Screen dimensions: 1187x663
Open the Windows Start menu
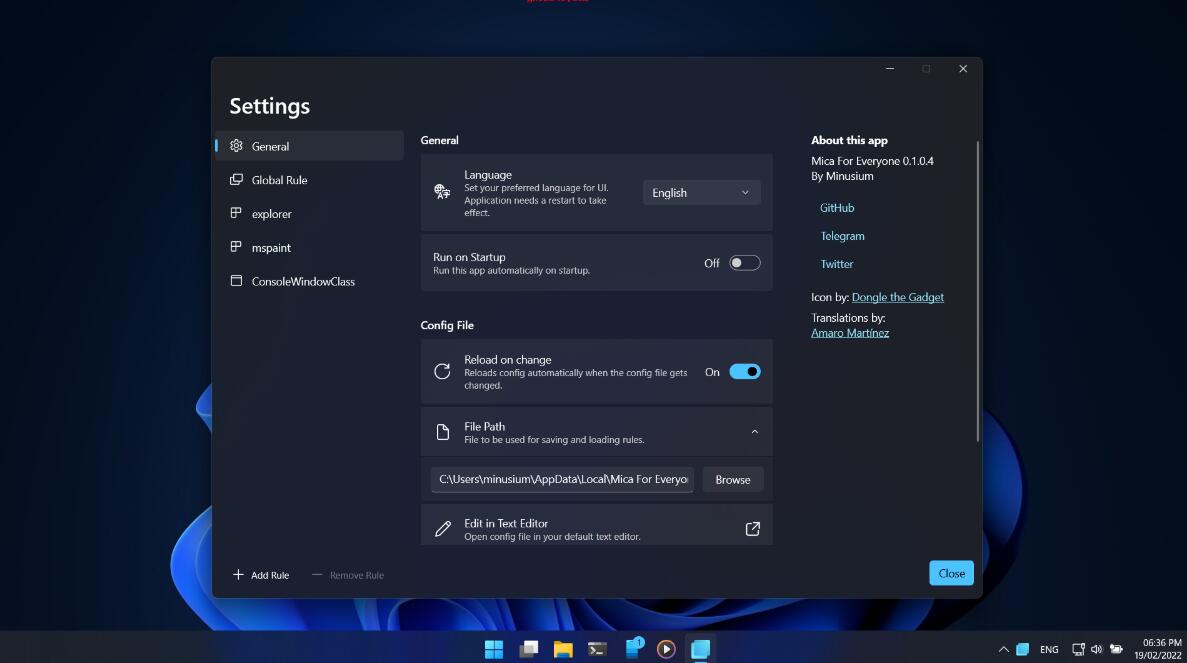(494, 649)
